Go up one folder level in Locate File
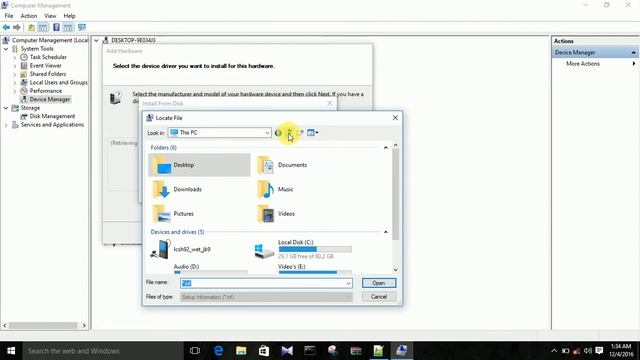640x360 pixels. pyautogui.click(x=289, y=133)
